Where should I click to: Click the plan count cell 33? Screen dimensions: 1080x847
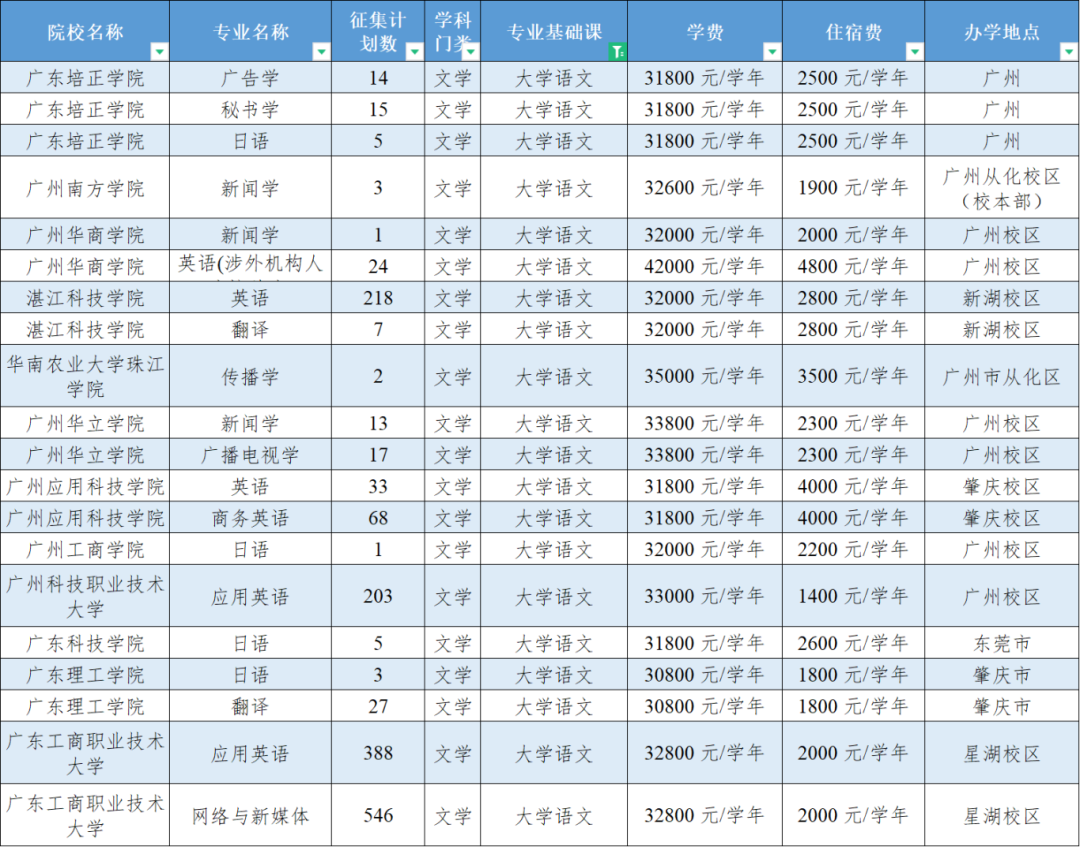pos(378,486)
